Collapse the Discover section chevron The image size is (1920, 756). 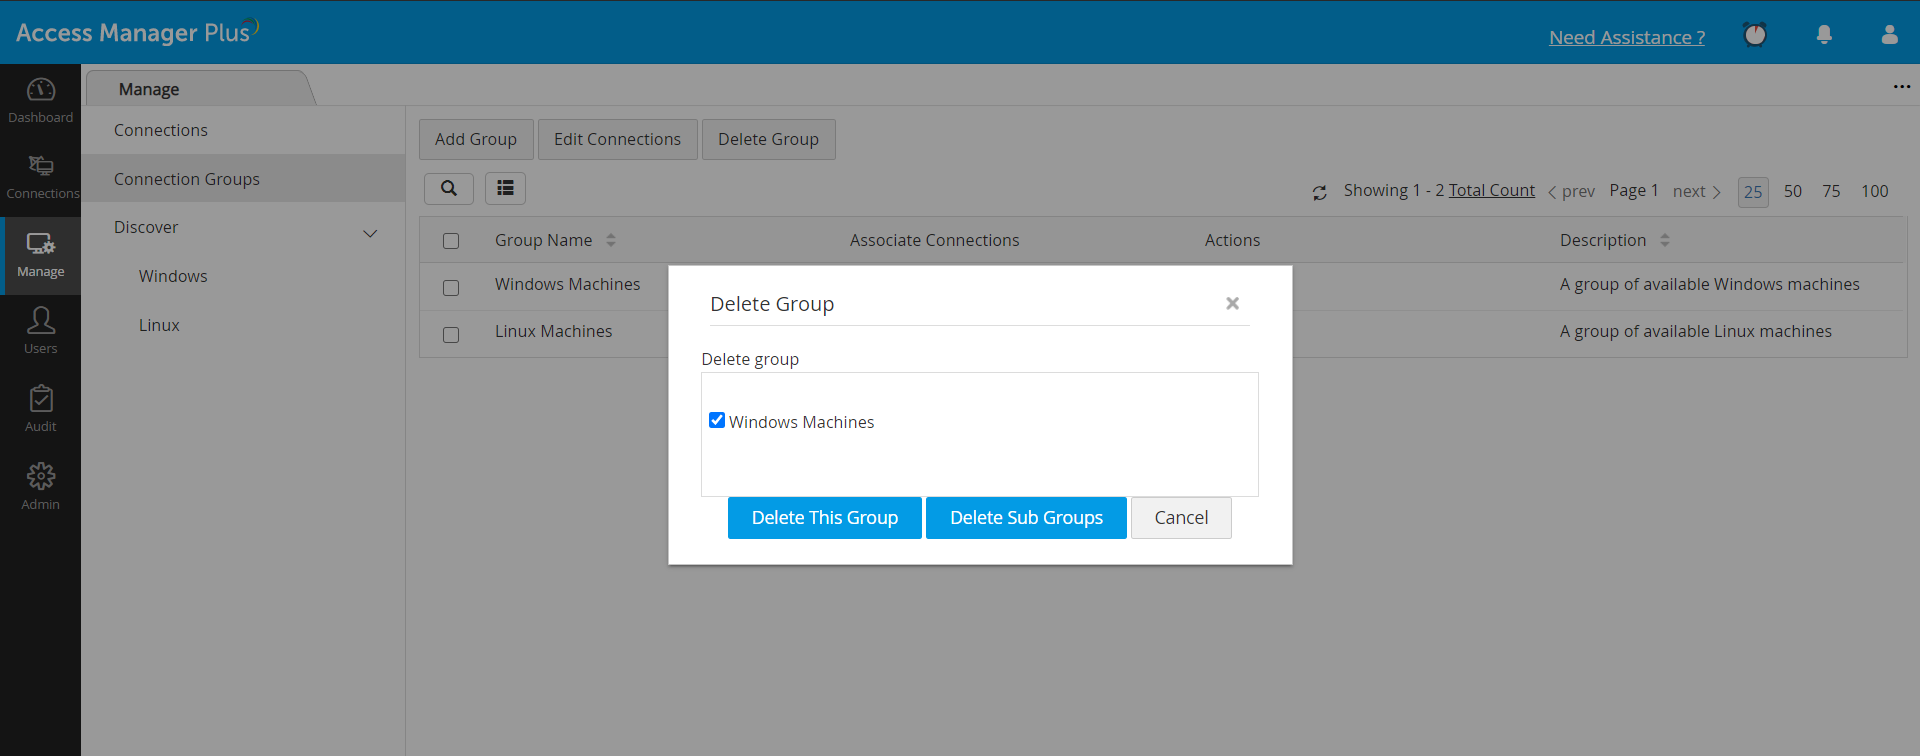pyautogui.click(x=370, y=234)
